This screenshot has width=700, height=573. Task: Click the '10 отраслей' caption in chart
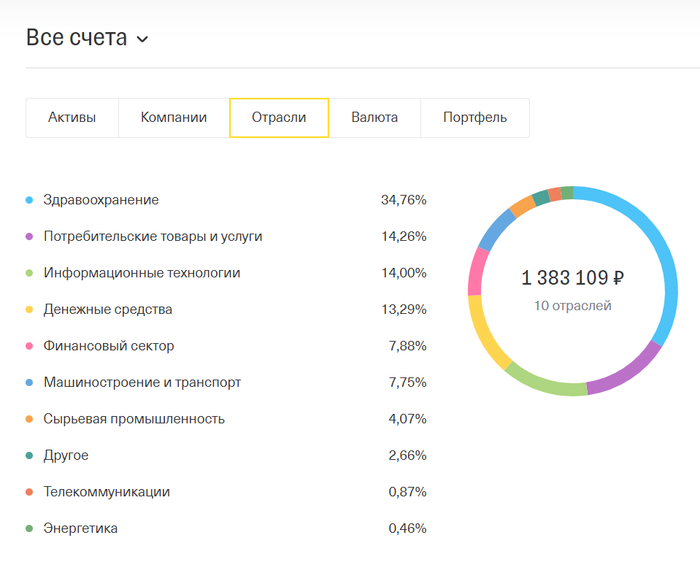tap(573, 306)
